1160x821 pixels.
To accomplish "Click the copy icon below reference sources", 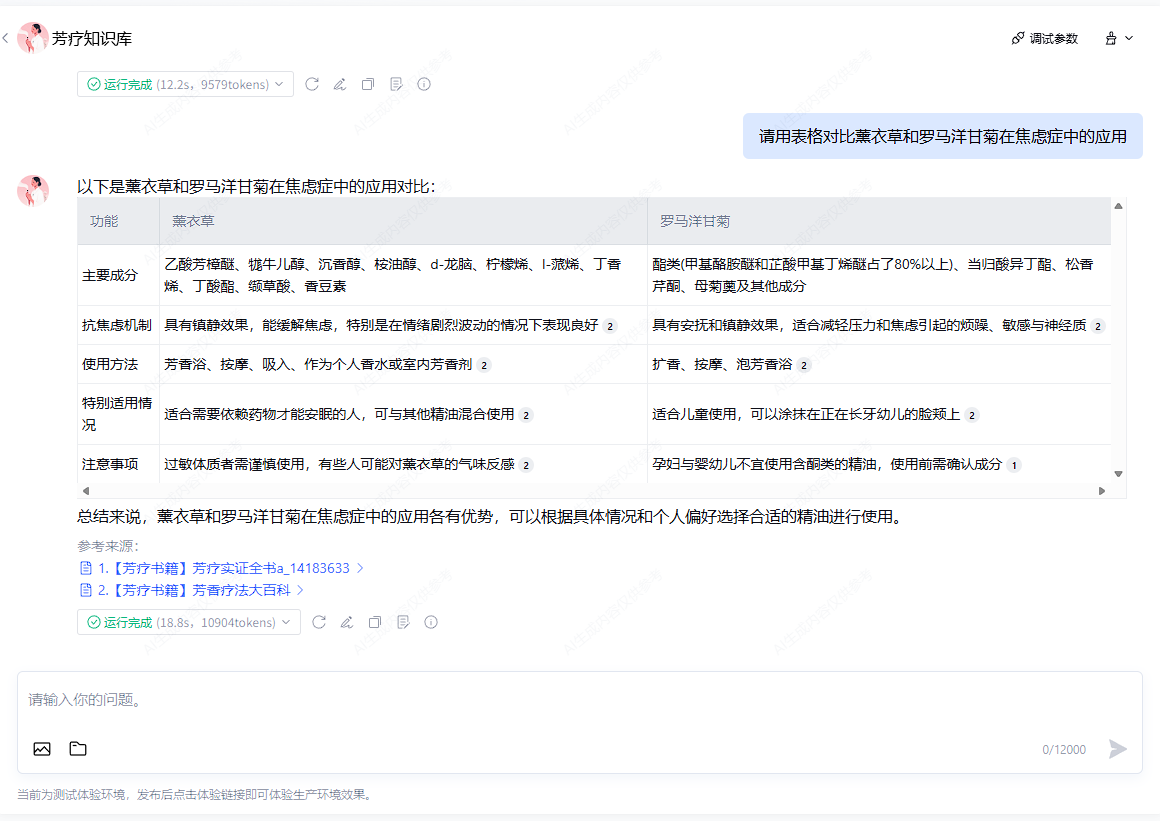I will (375, 622).
